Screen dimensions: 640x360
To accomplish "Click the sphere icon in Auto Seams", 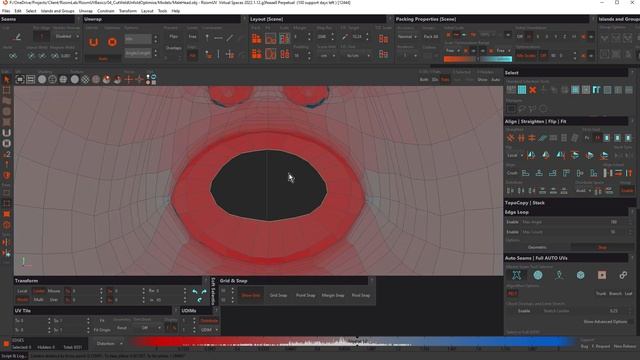I will pyautogui.click(x=538, y=275).
